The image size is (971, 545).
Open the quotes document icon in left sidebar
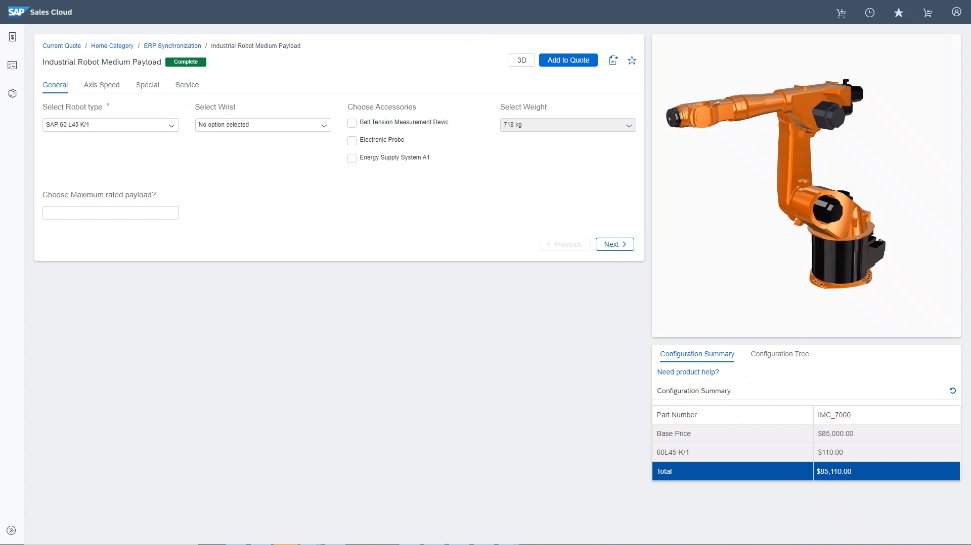(12, 37)
